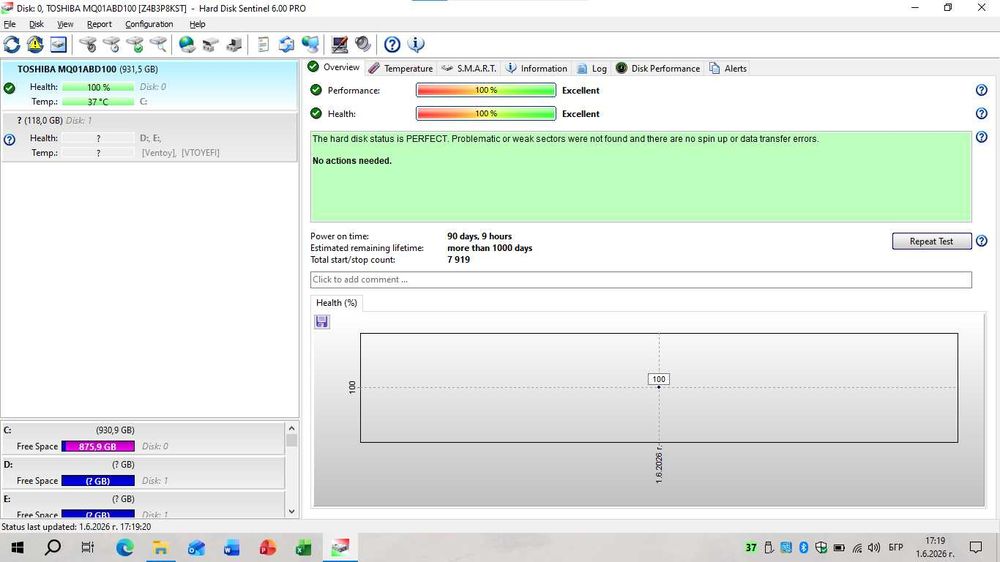
Task: Click the 'Click to add comment' field
Action: click(x=640, y=279)
